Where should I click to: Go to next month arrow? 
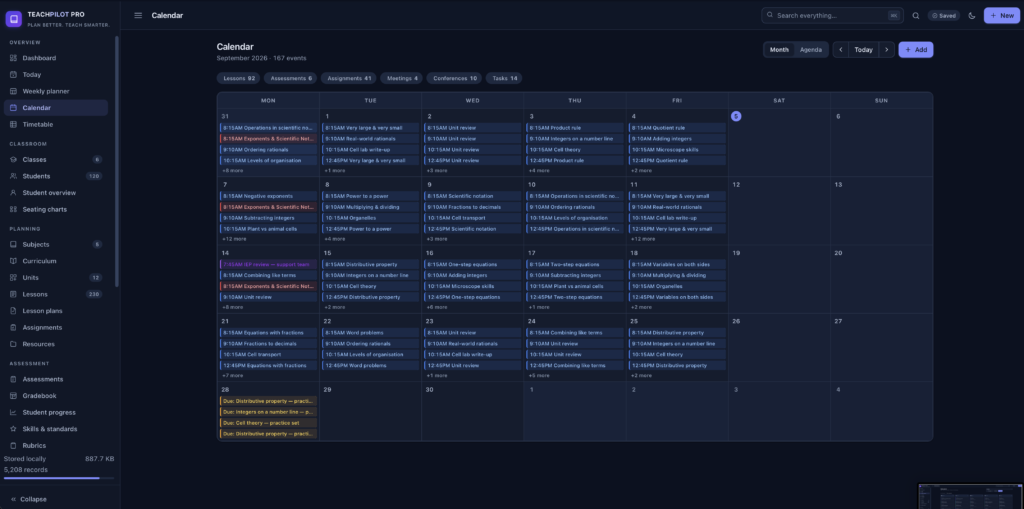(x=886, y=50)
